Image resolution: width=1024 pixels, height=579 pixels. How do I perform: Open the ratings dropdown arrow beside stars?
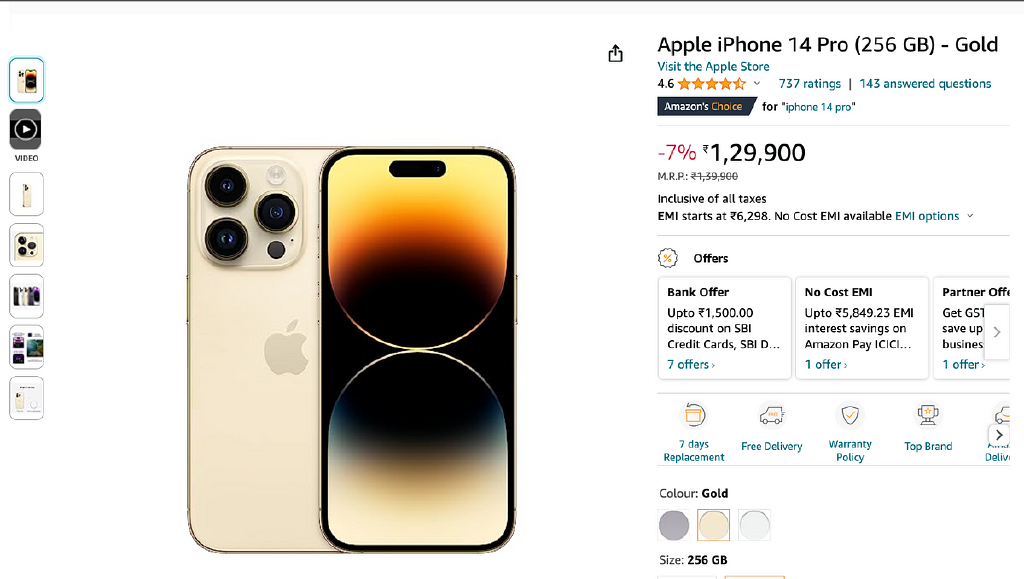coord(757,84)
